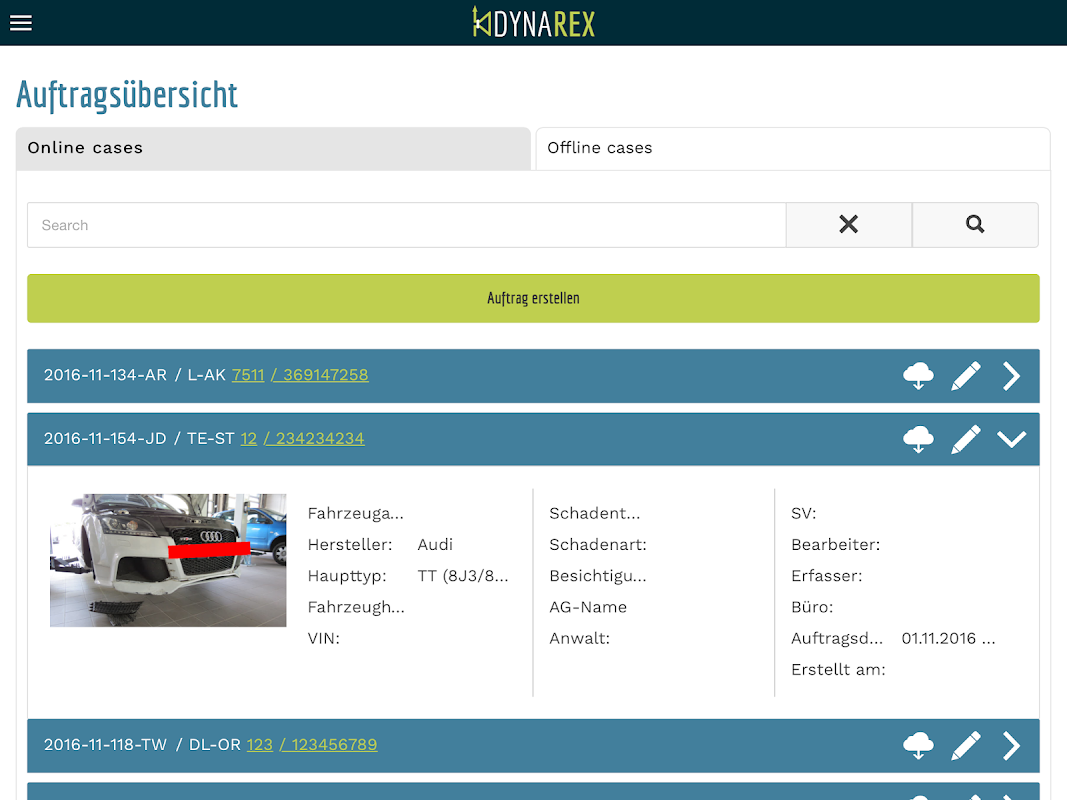Clear search with the X icon
This screenshot has height=800, width=1067.
point(849,224)
